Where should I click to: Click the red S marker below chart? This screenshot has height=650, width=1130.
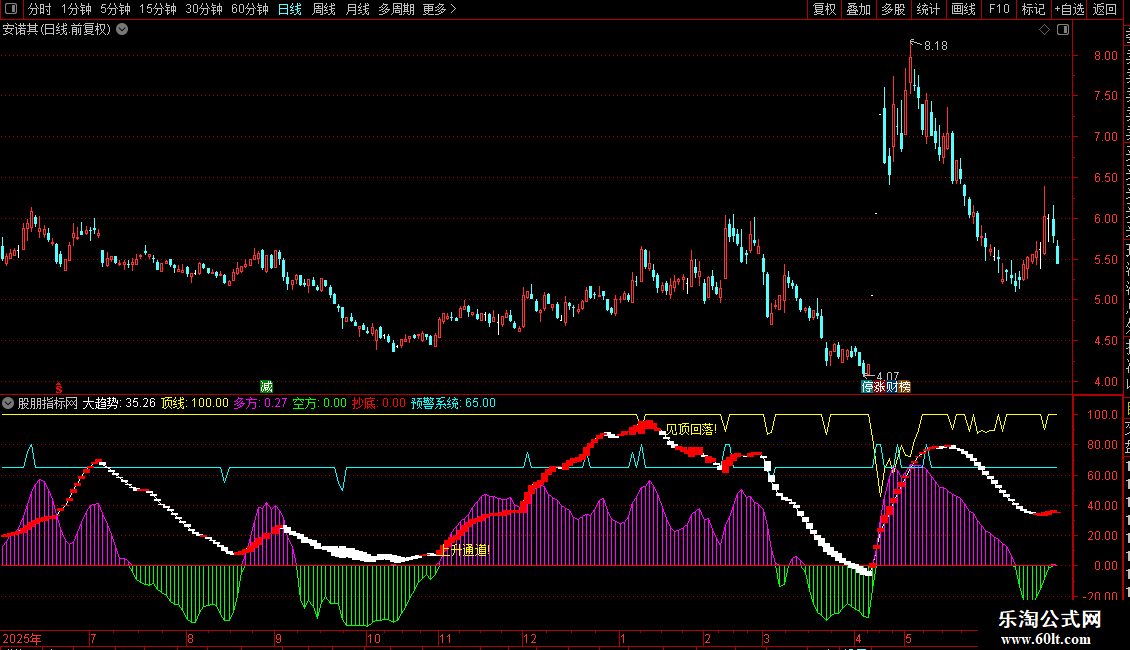[59, 388]
